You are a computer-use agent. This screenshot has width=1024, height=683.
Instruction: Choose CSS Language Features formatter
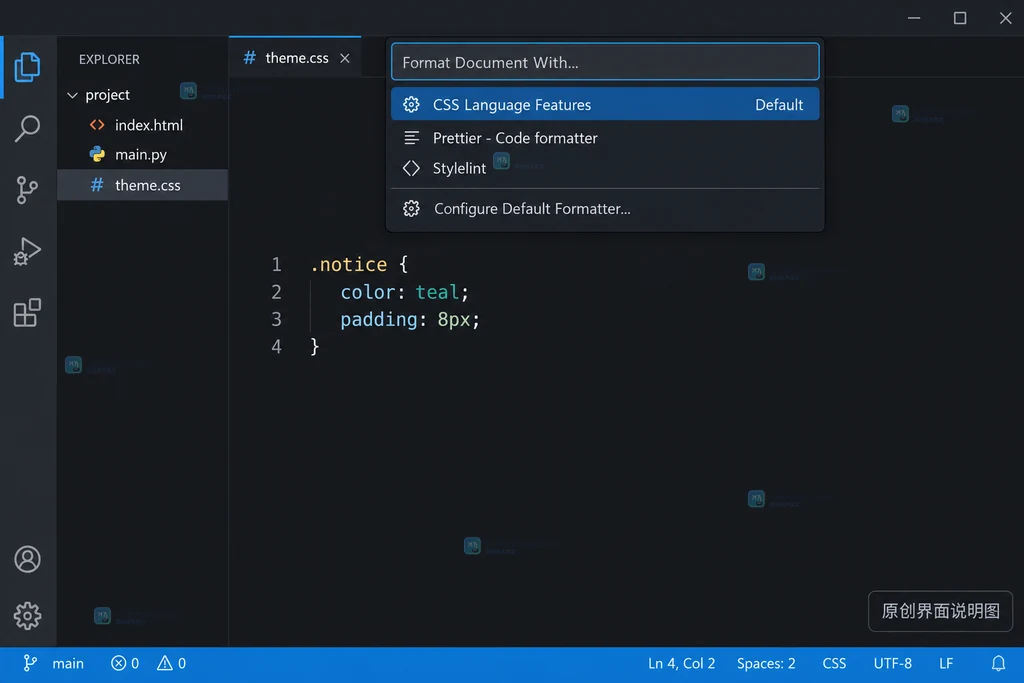[605, 104]
